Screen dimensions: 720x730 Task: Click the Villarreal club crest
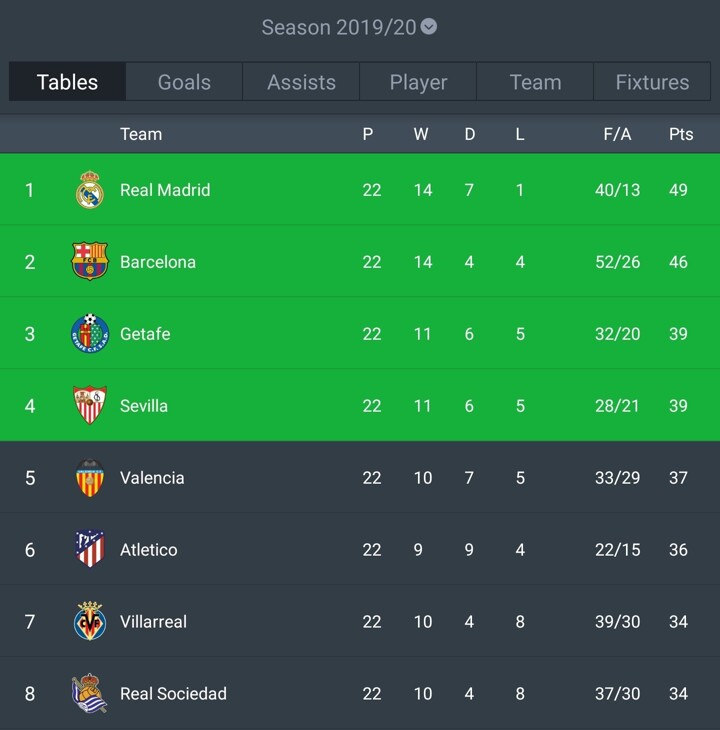[90, 622]
